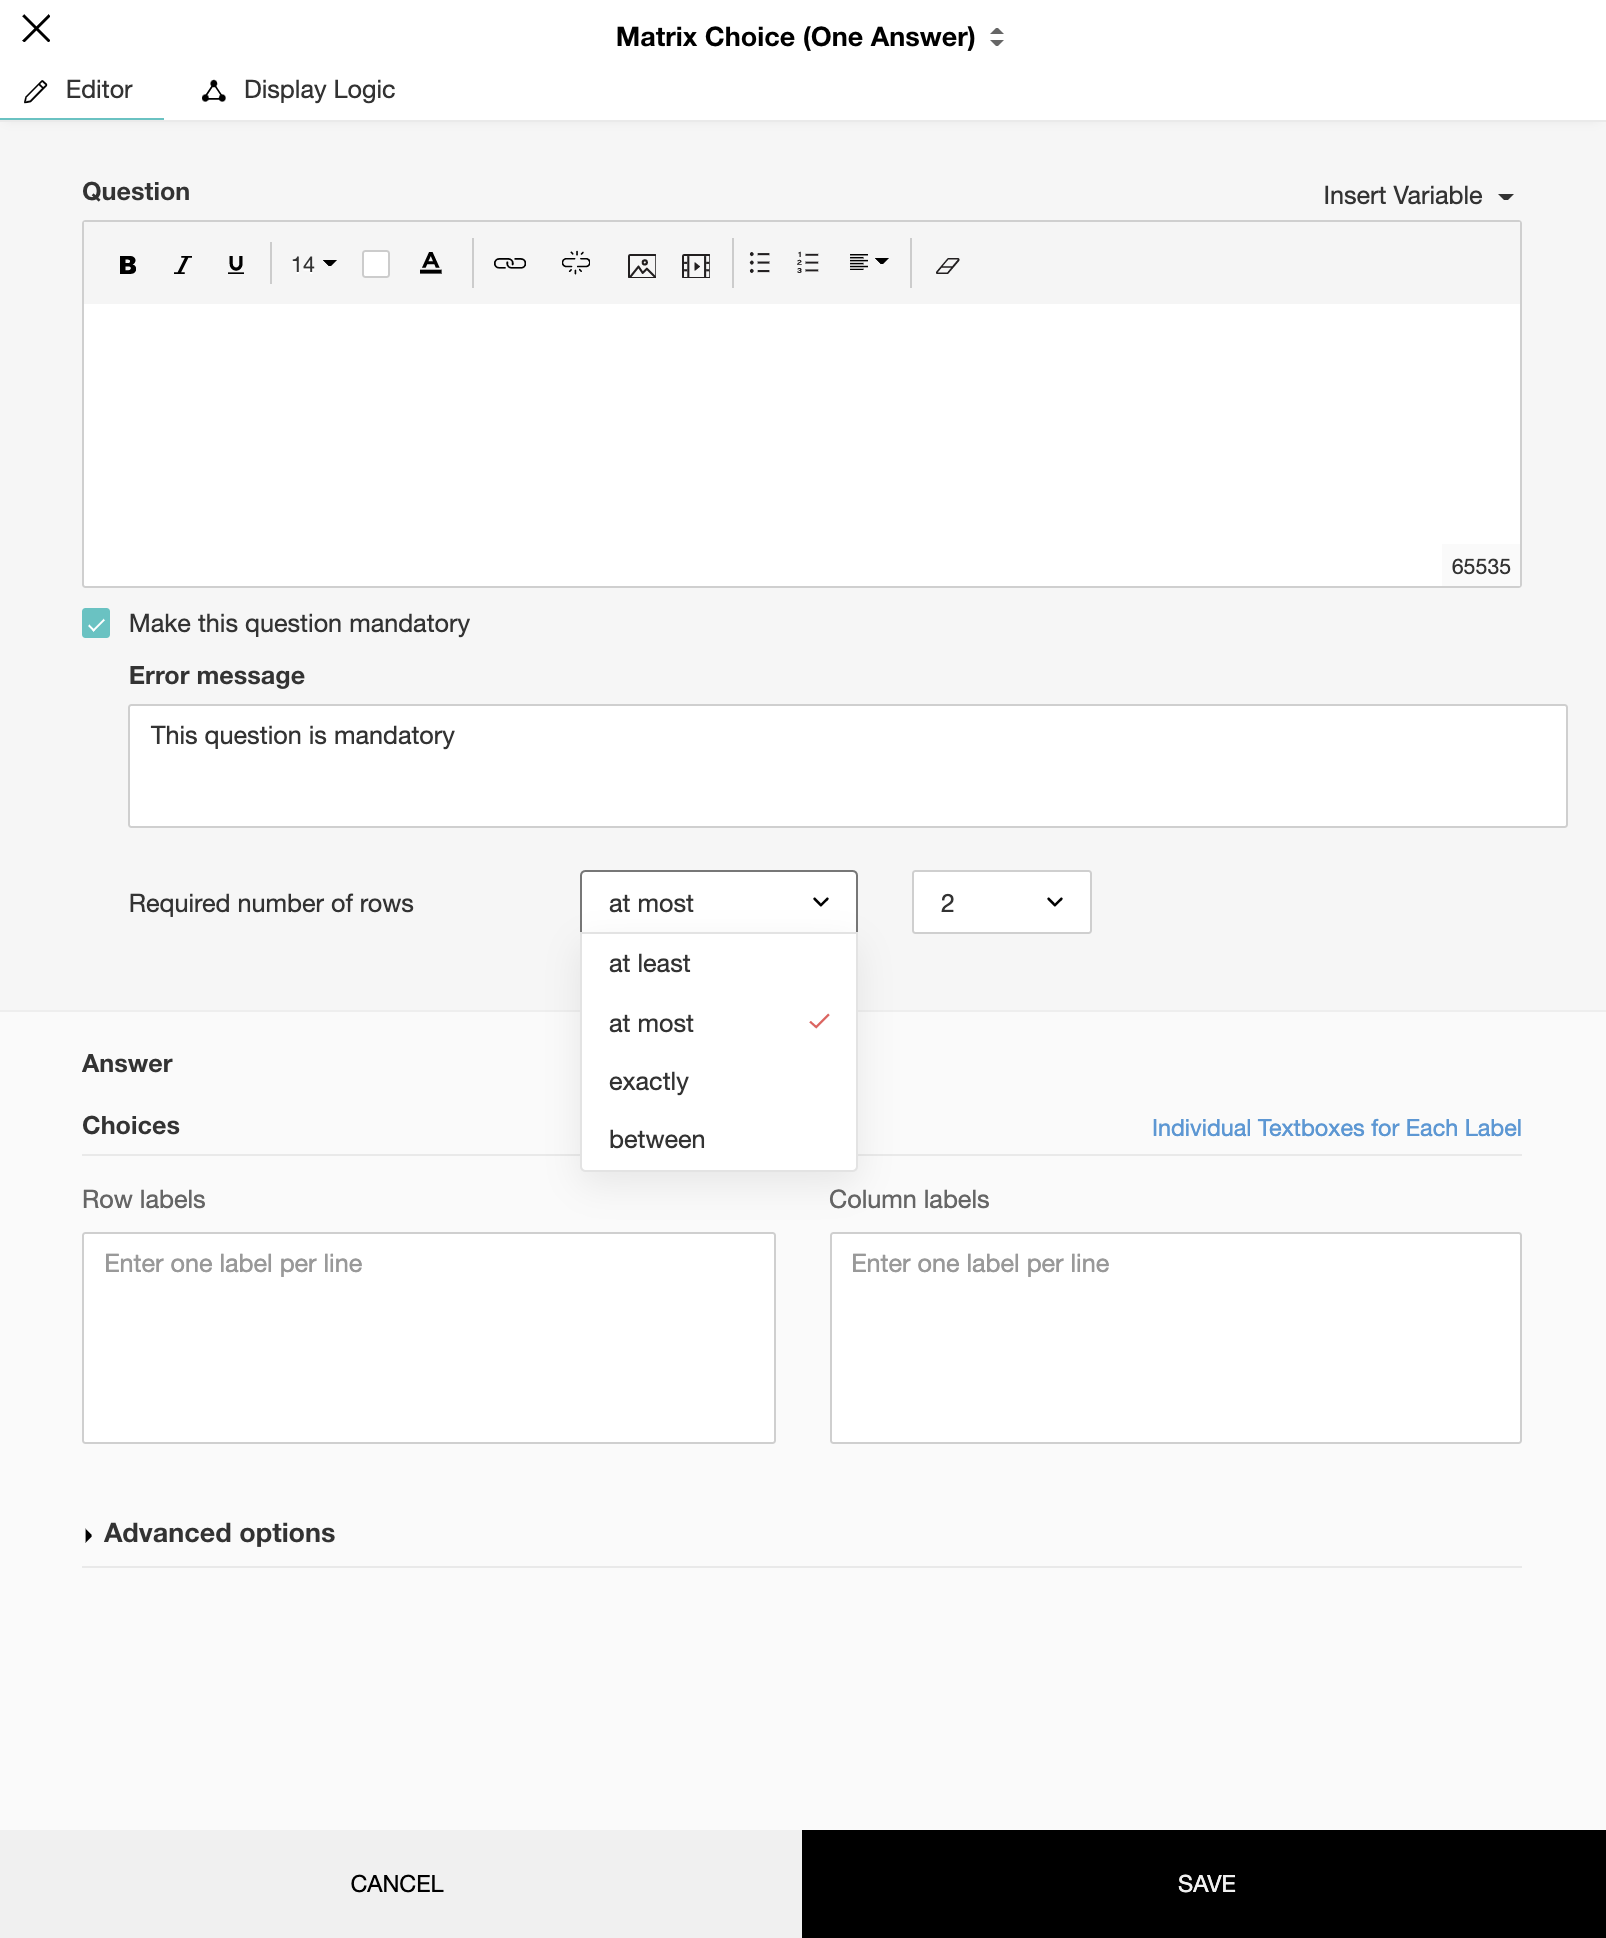1606x1938 pixels.
Task: Insert an image into the question
Action: pyautogui.click(x=641, y=265)
